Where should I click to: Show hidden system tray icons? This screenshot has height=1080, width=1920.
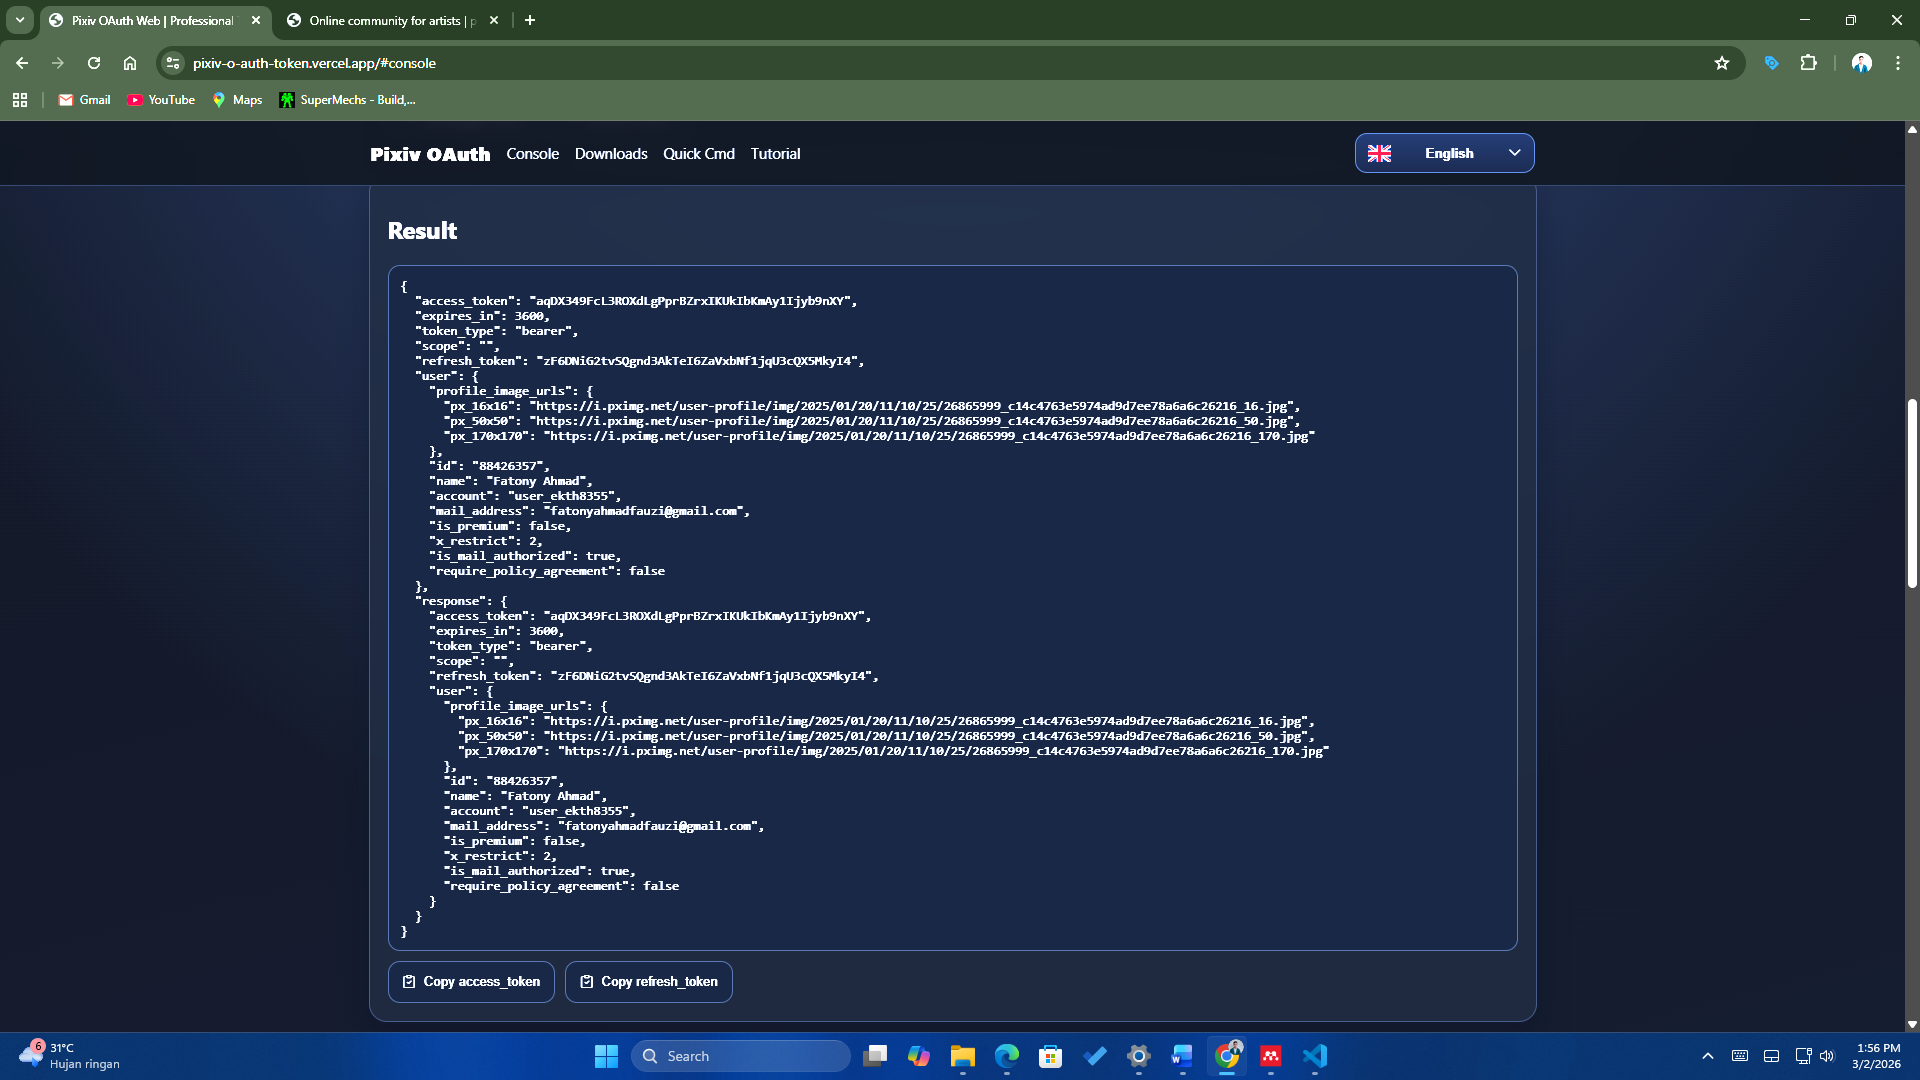1707,1056
